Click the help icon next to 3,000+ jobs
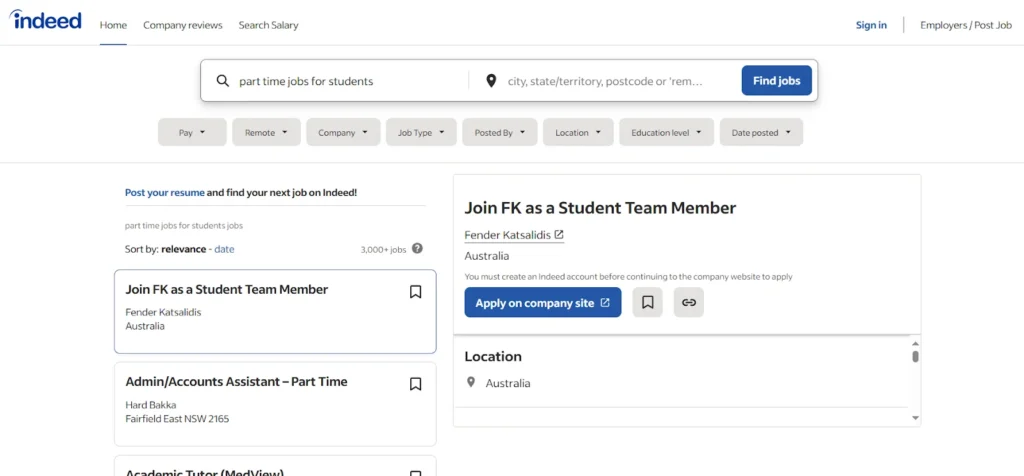 (417, 249)
